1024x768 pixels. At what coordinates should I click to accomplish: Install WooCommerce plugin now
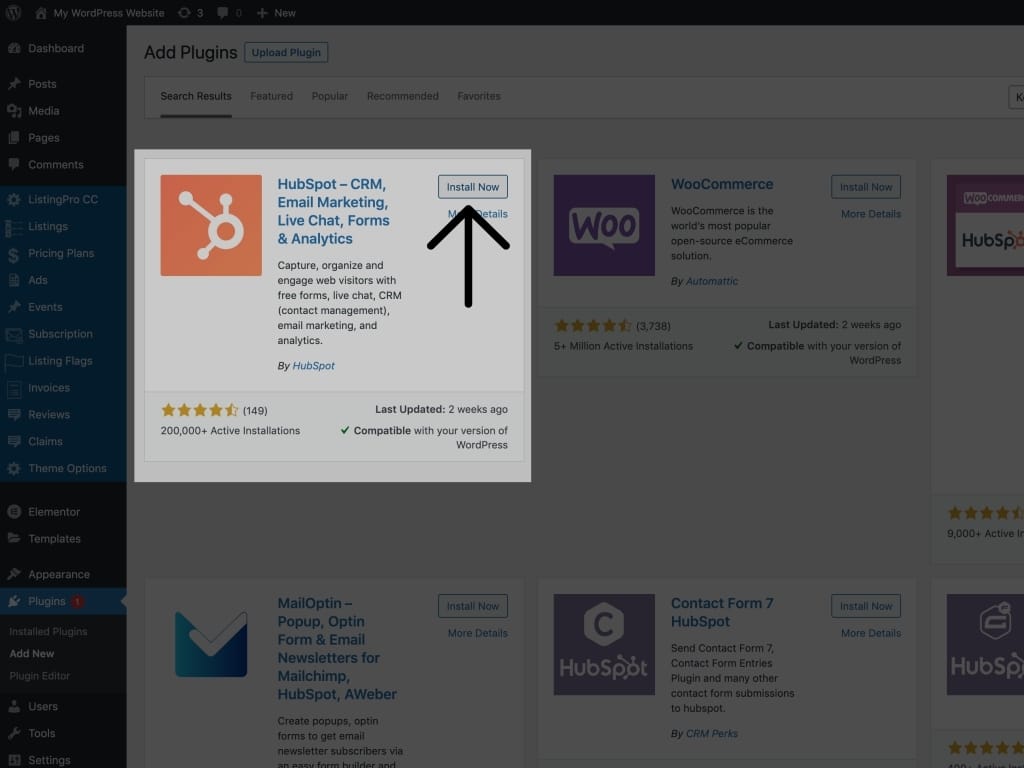tap(866, 187)
